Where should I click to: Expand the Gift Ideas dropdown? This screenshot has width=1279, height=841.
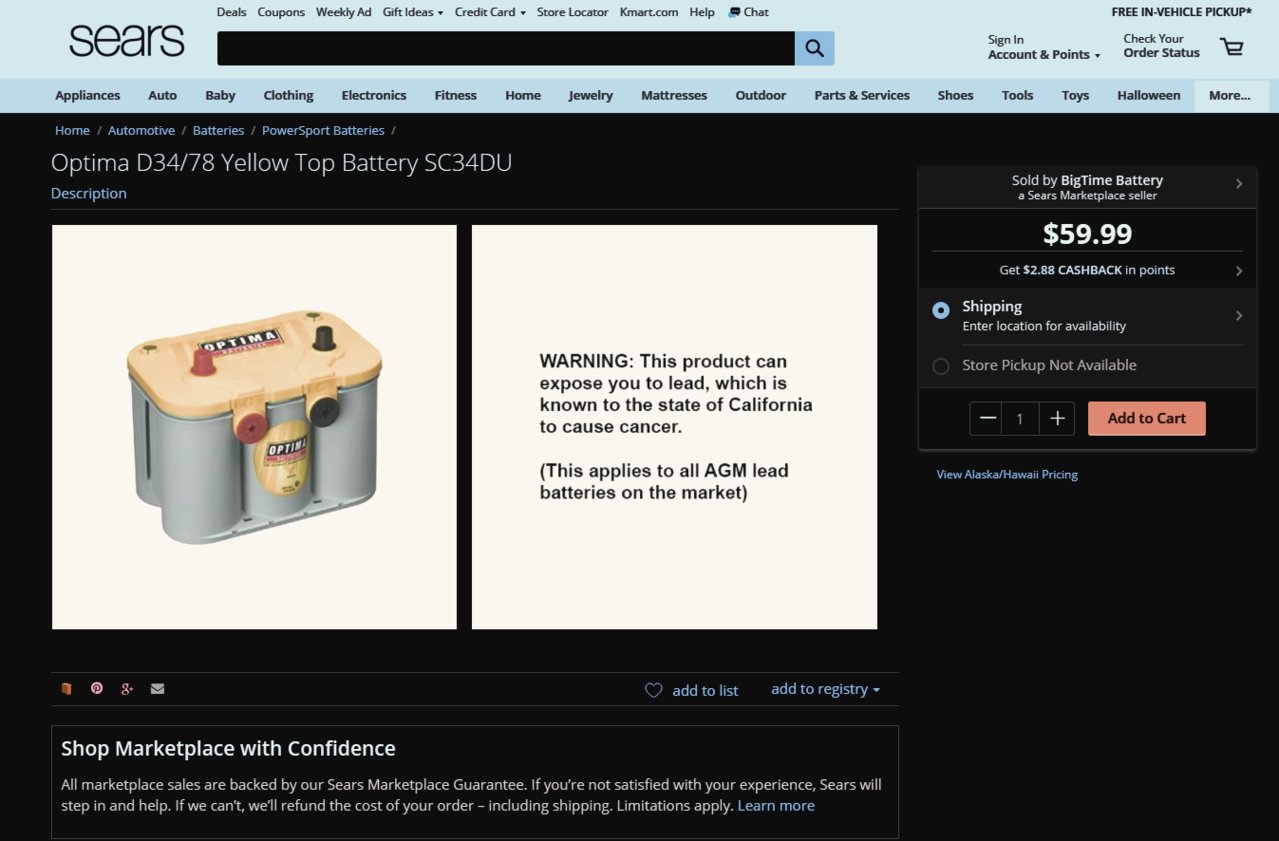pyautogui.click(x=413, y=12)
